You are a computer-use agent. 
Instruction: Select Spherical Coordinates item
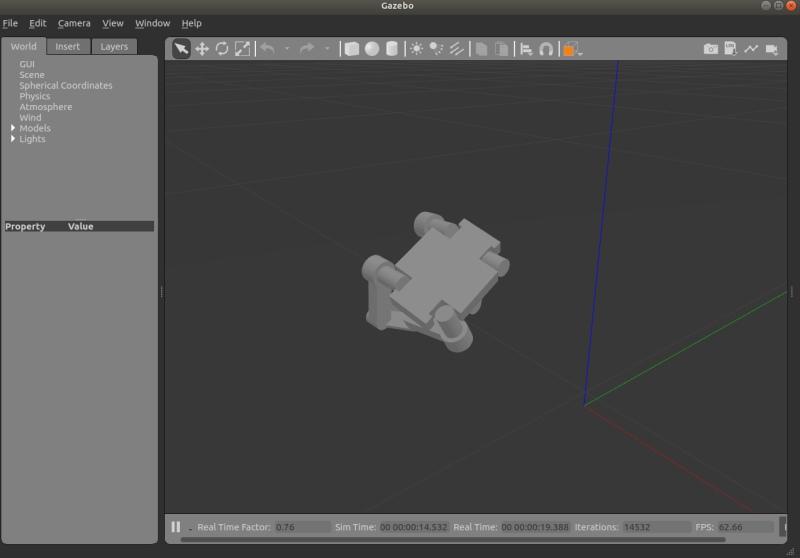click(x=66, y=86)
